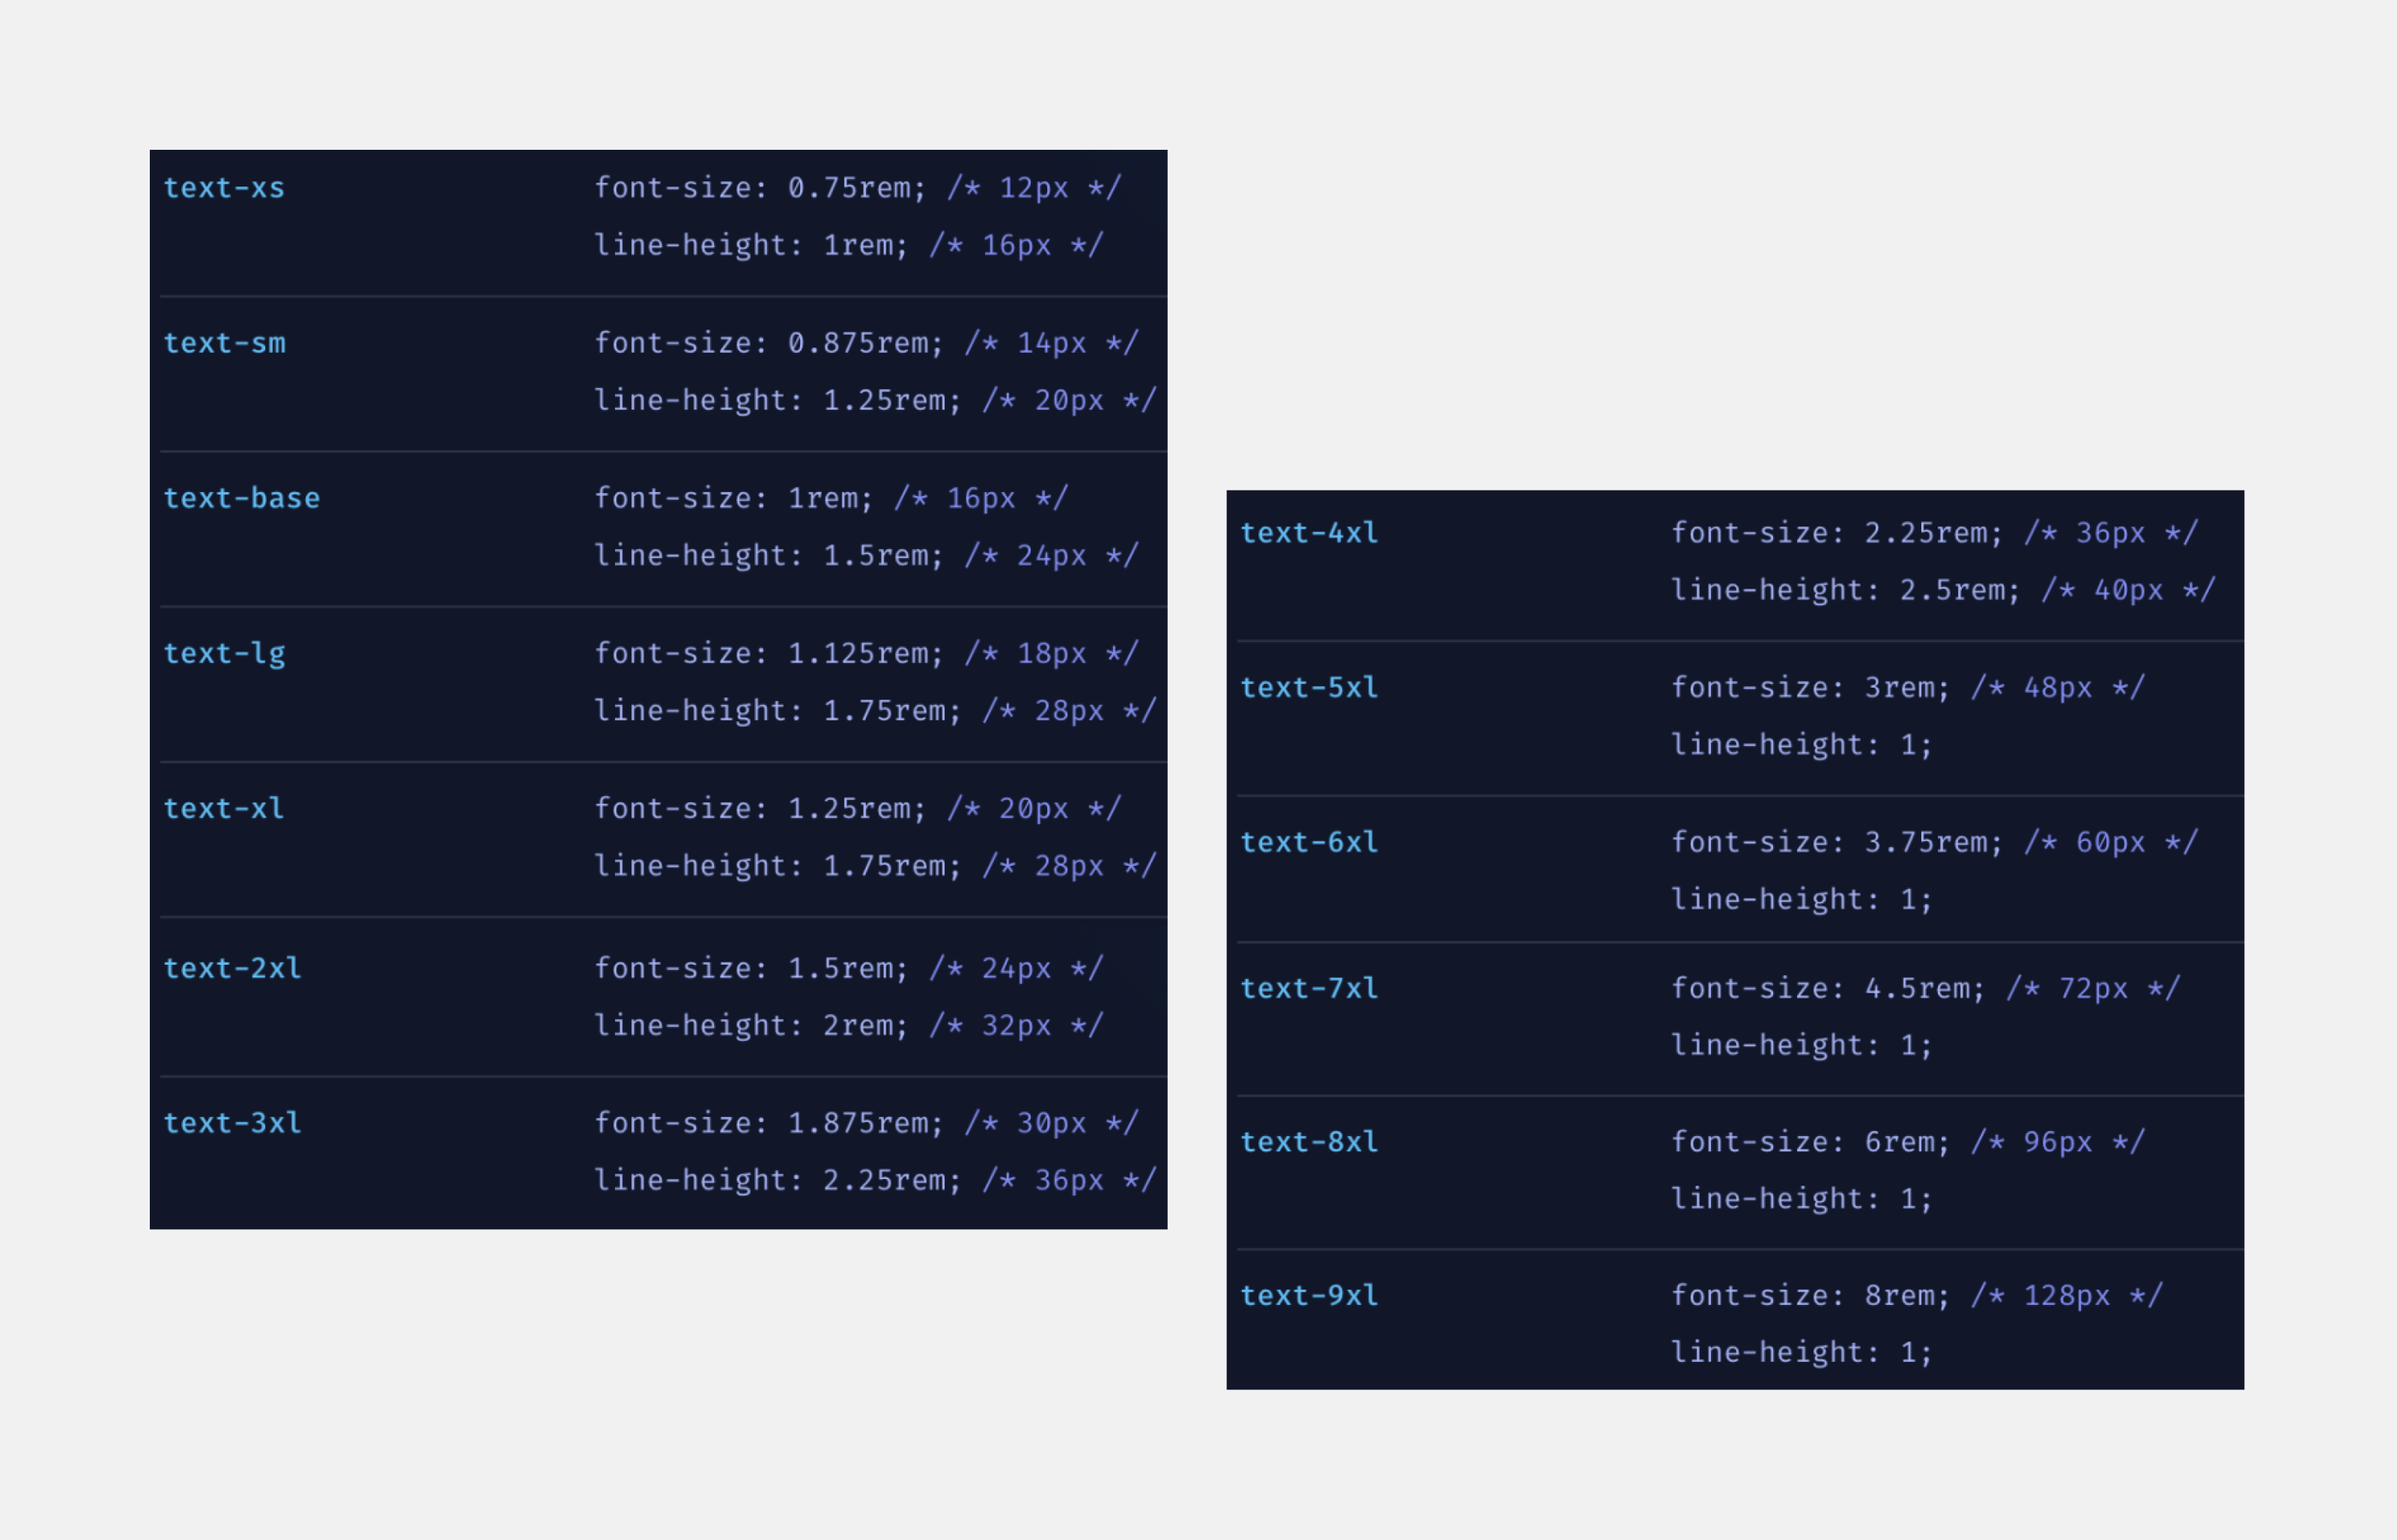Click text-lg 'line-height: 1.75rem' line
The height and width of the screenshot is (1540, 2397).
point(875,711)
